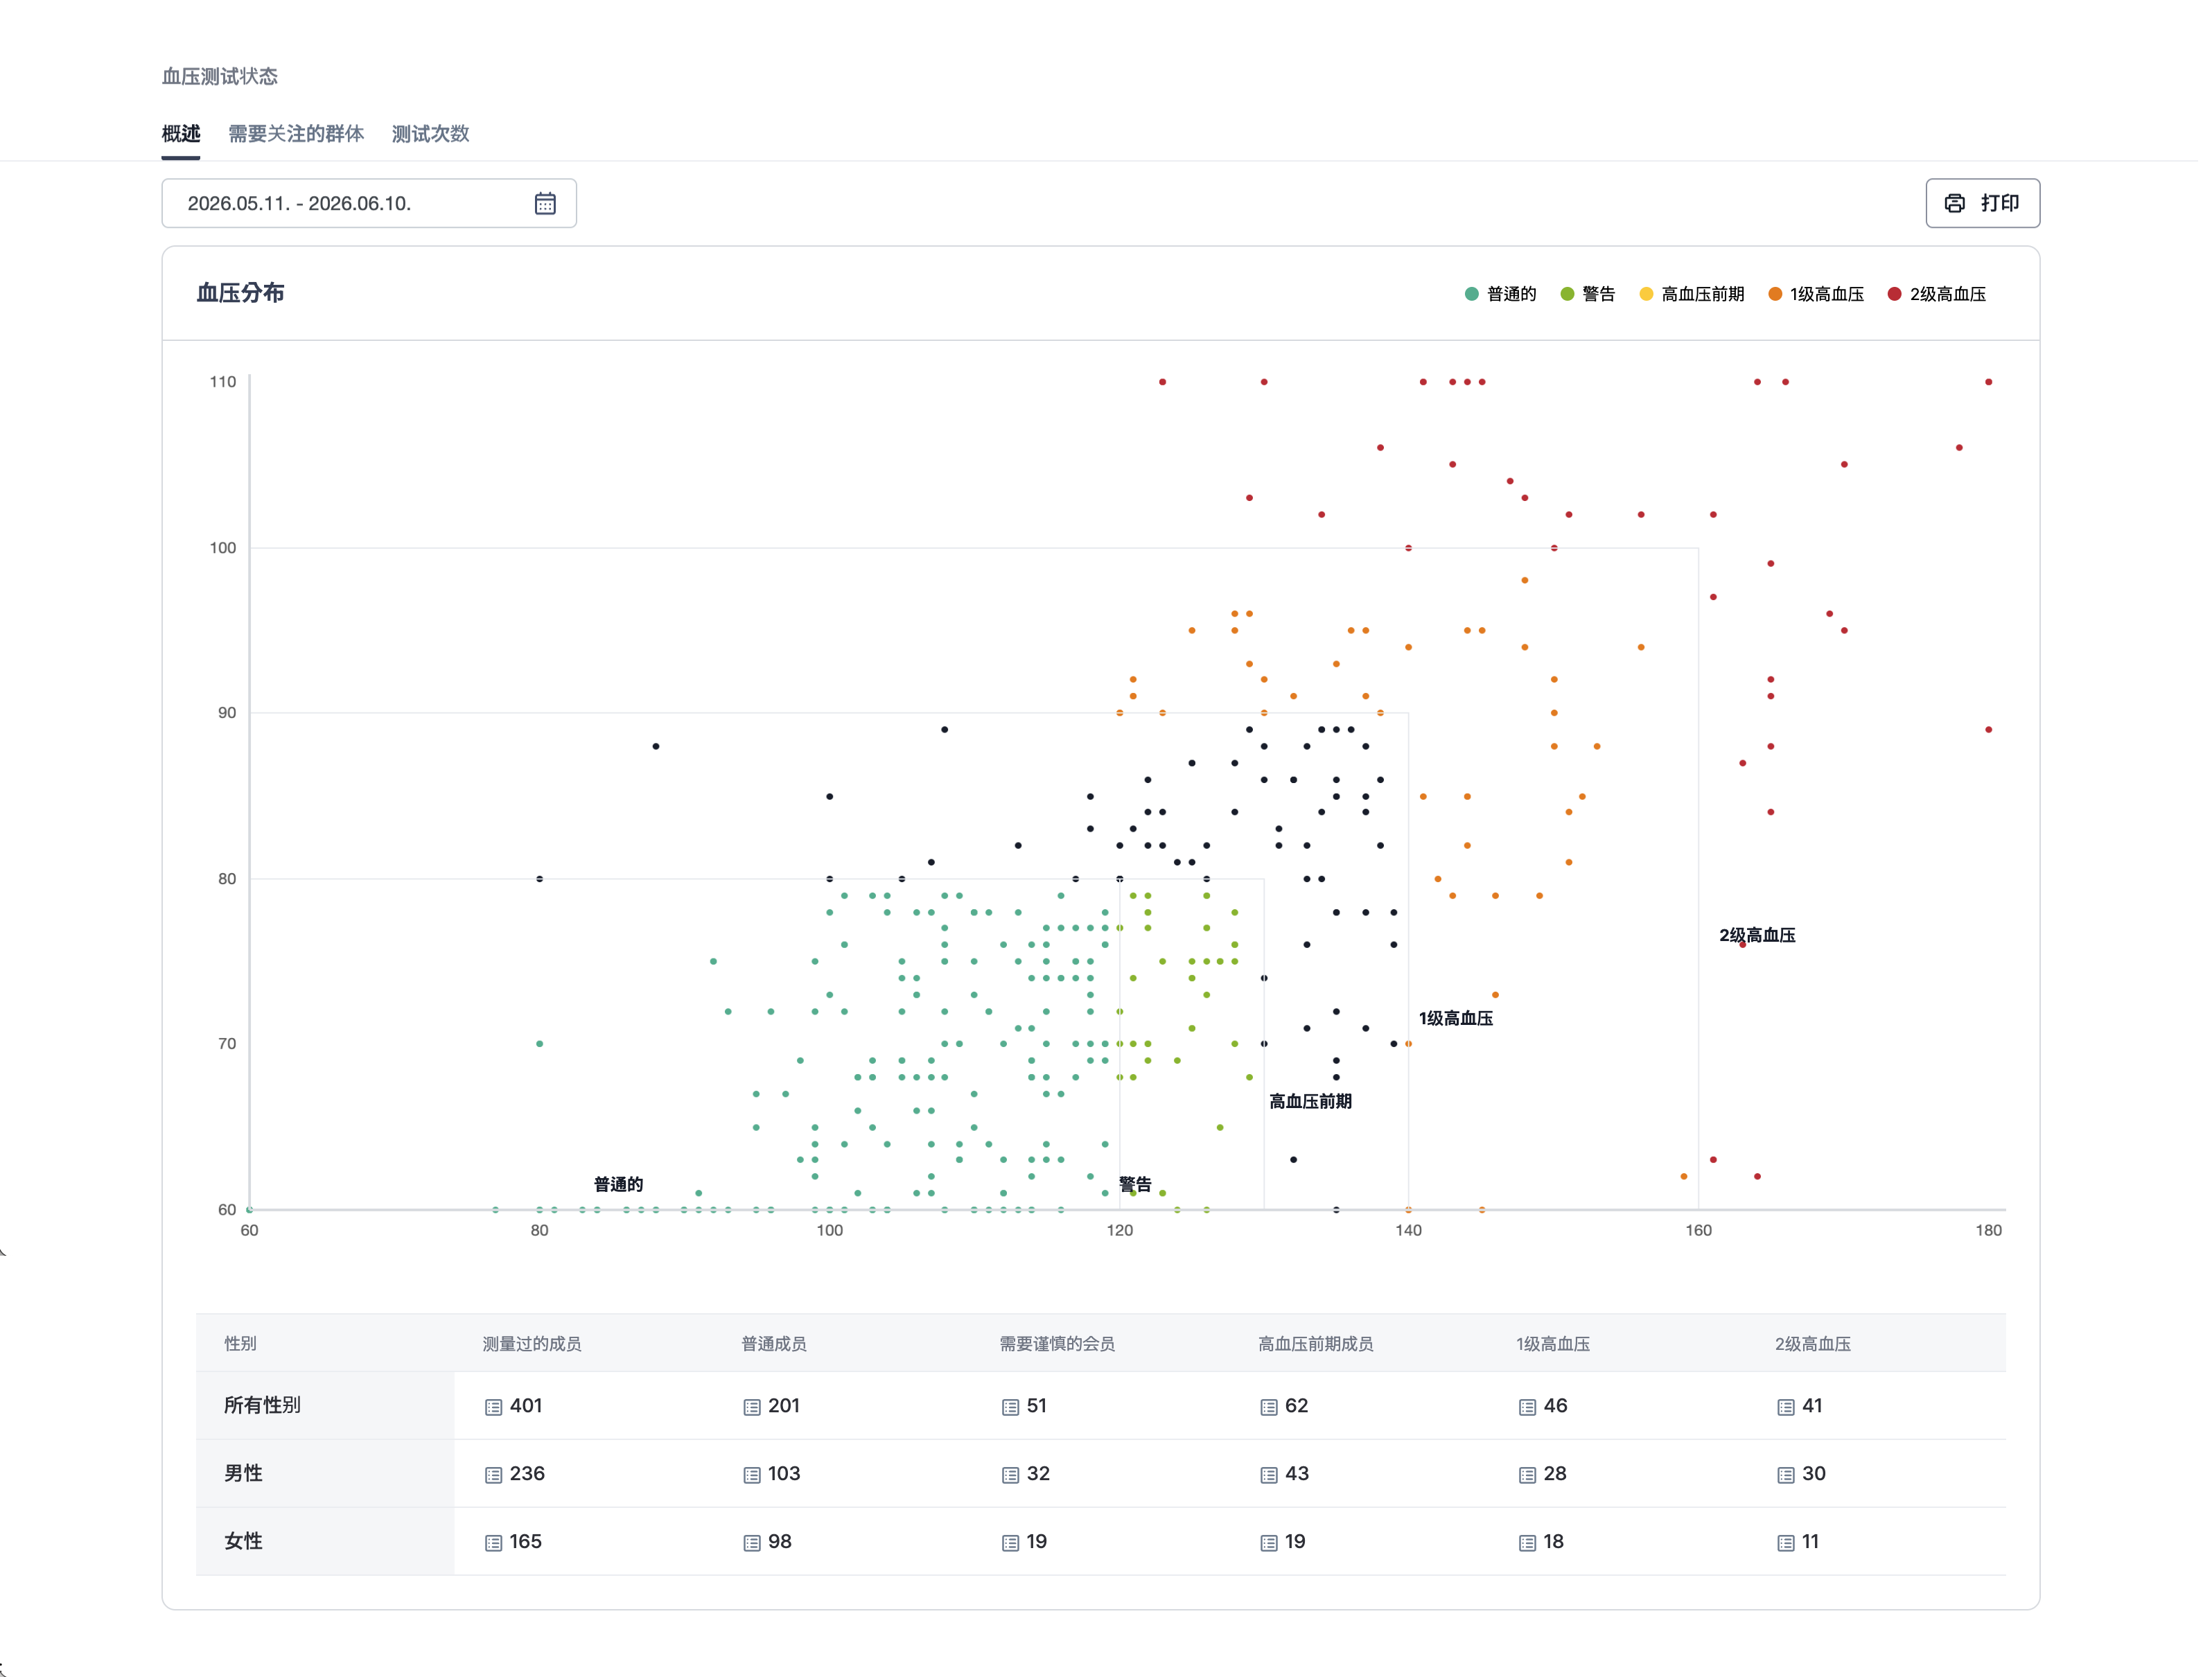Open the calendar date picker icon
Screen dimensions: 2212x1677
coord(545,204)
